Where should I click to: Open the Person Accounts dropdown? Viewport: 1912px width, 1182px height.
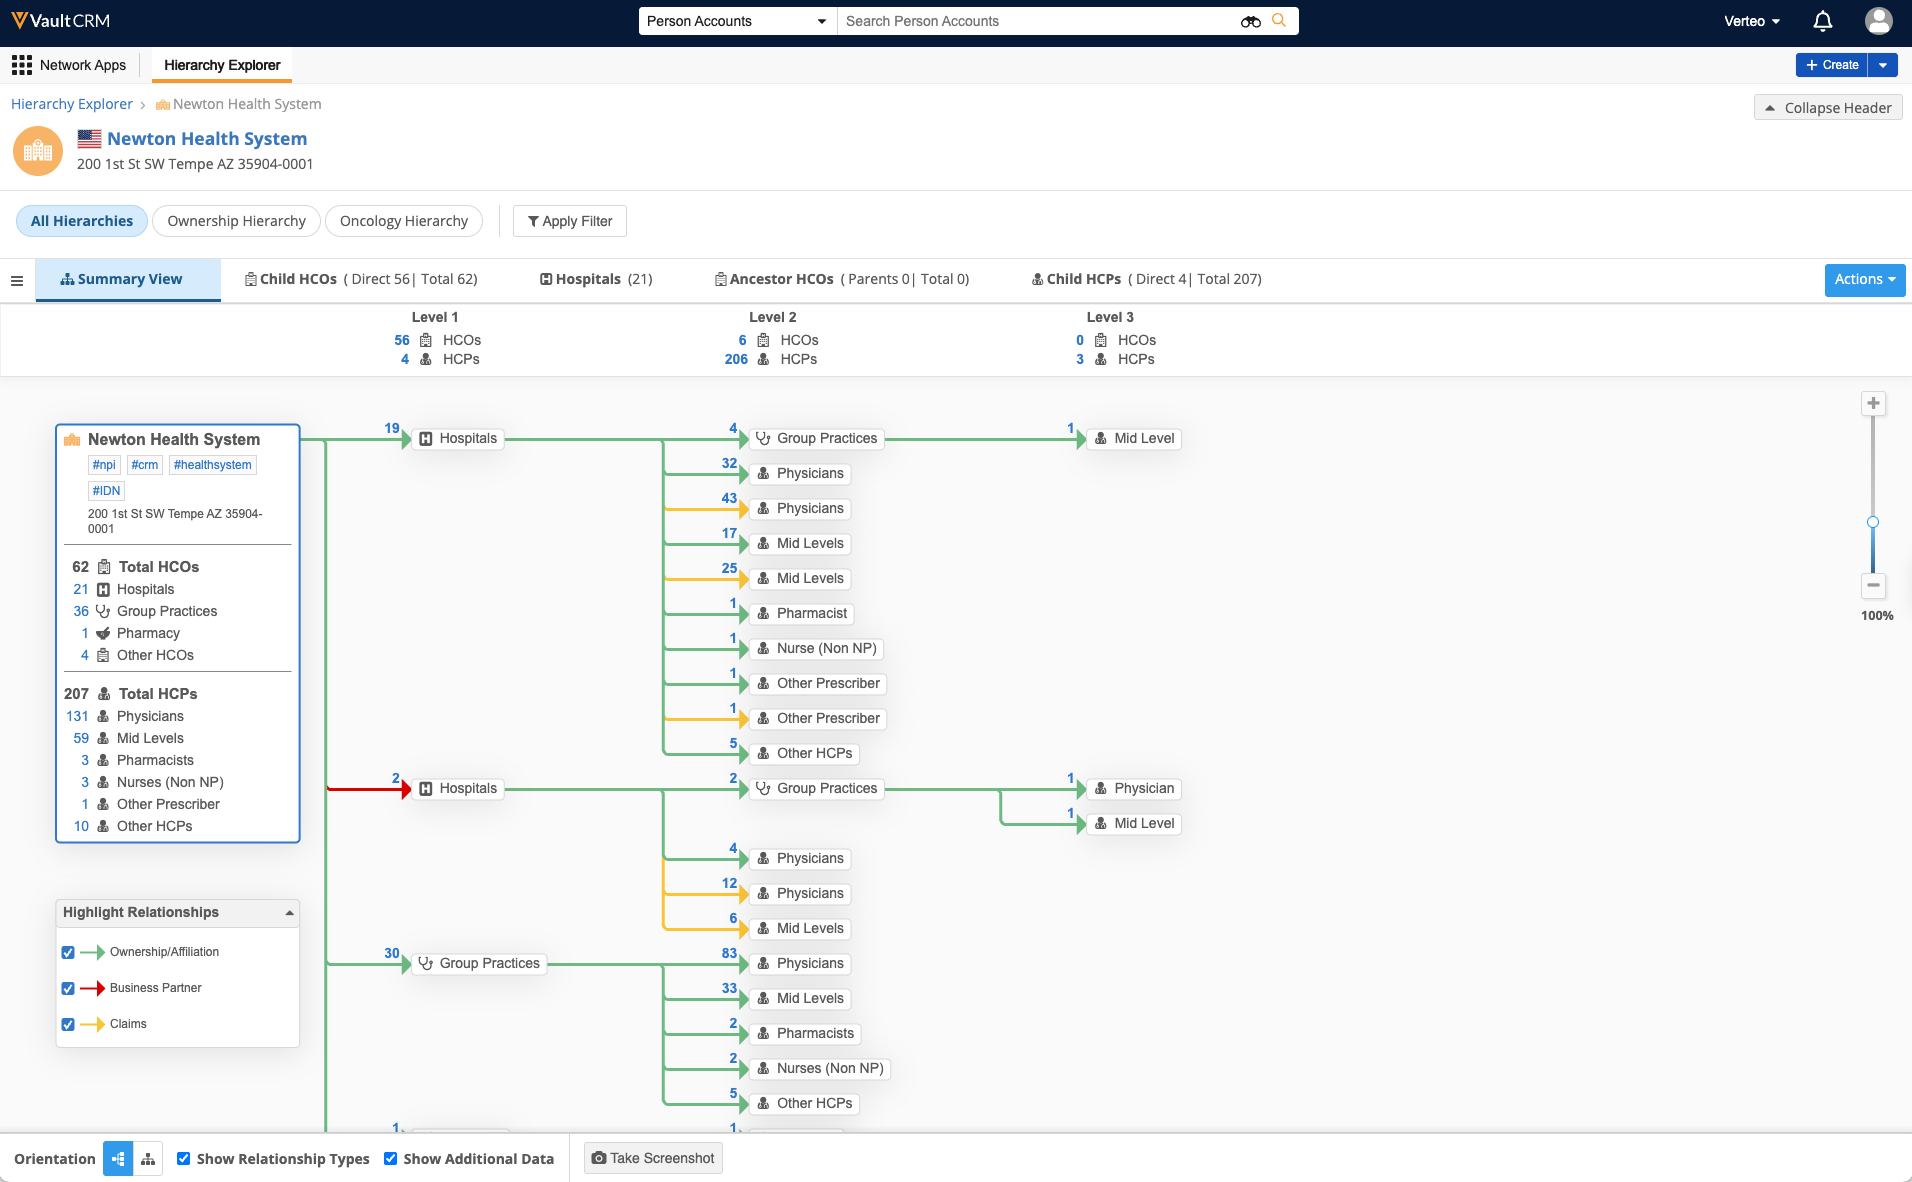737,21
